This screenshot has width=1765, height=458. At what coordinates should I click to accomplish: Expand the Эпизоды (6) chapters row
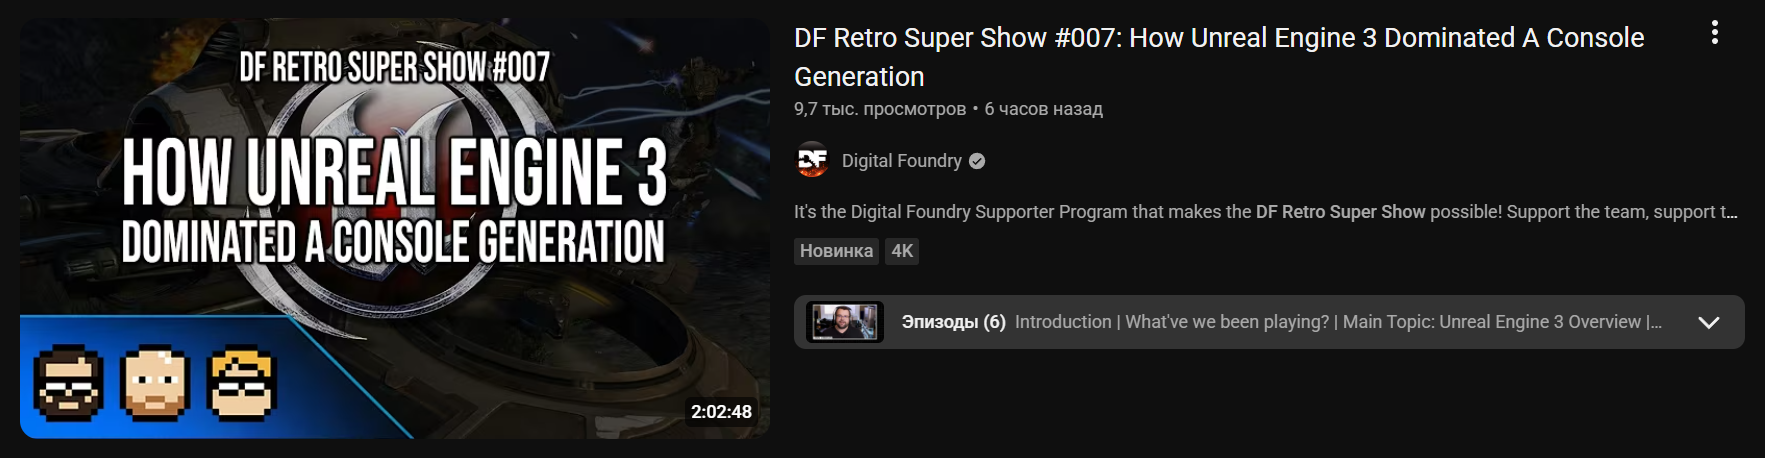pyautogui.click(x=1269, y=322)
